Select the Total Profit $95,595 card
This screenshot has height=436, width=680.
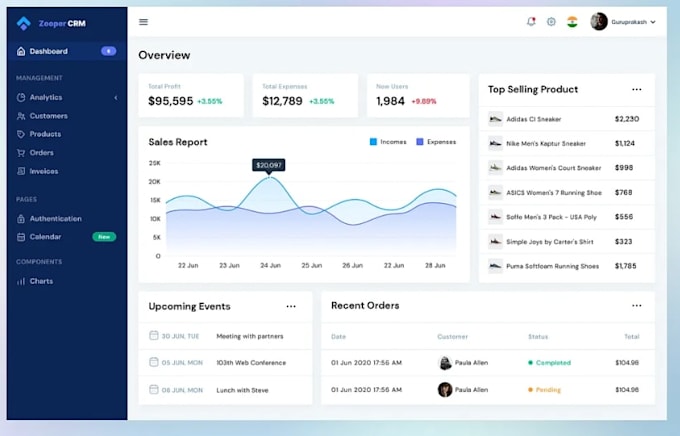pos(191,95)
